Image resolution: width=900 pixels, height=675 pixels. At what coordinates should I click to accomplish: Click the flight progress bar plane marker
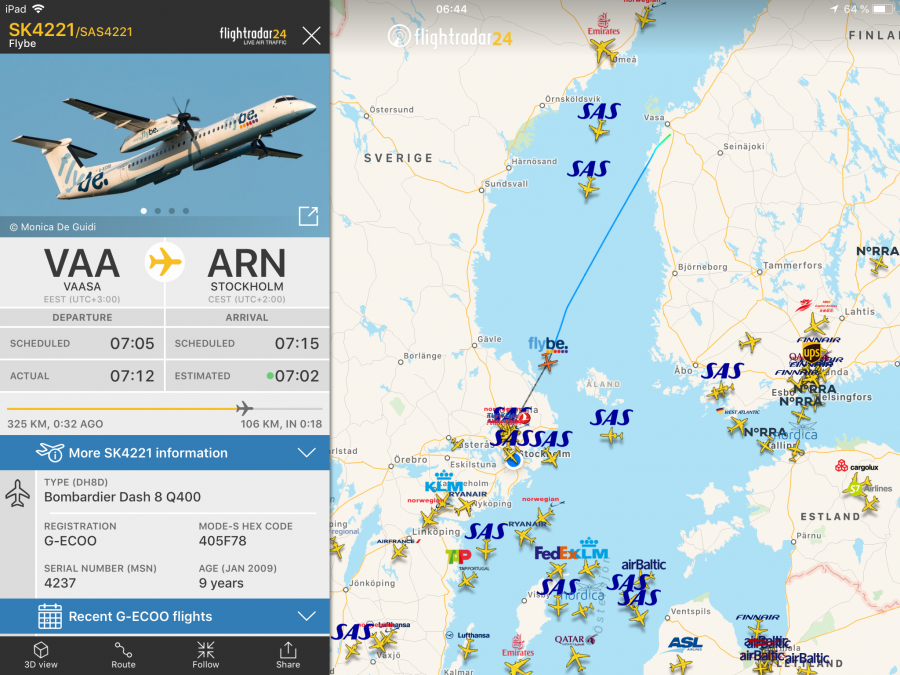pos(245,408)
